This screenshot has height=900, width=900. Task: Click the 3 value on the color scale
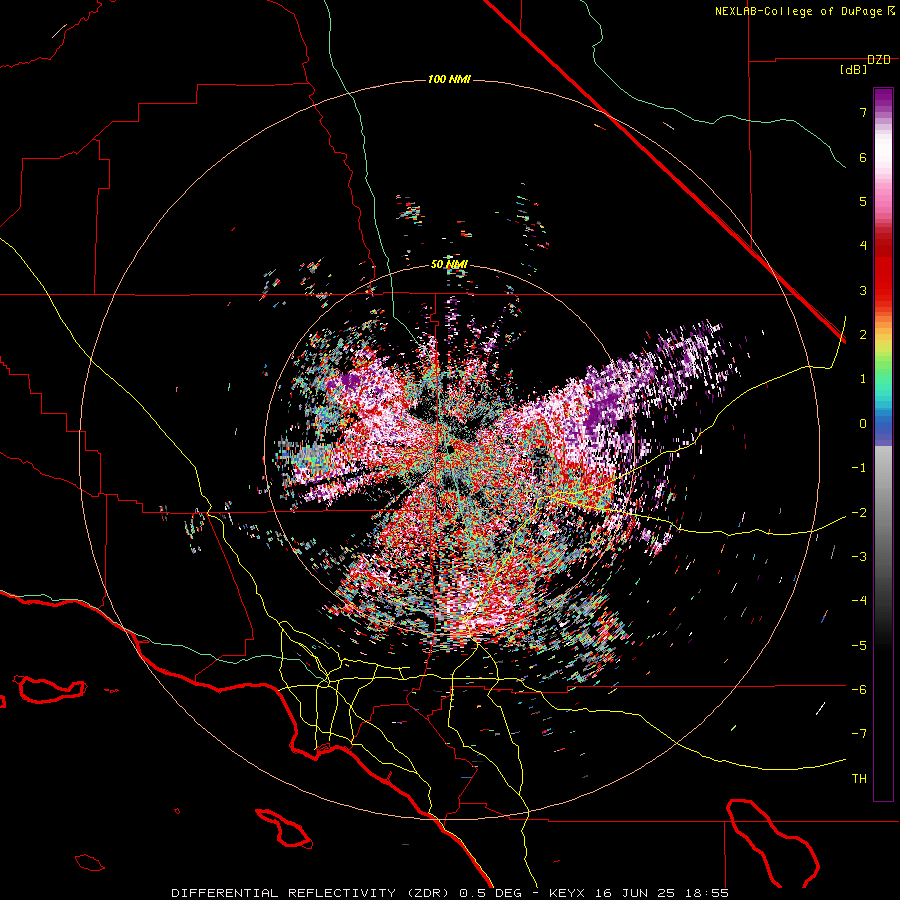point(863,290)
